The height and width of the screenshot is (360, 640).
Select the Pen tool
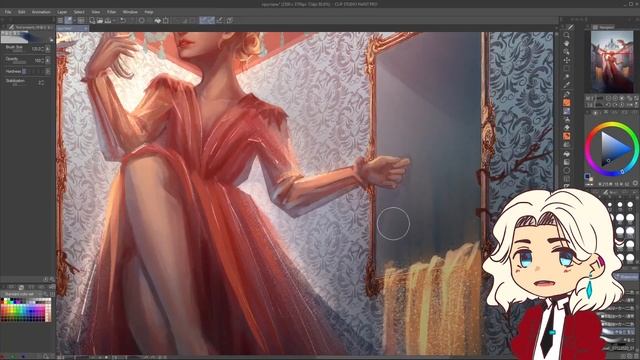(567, 94)
